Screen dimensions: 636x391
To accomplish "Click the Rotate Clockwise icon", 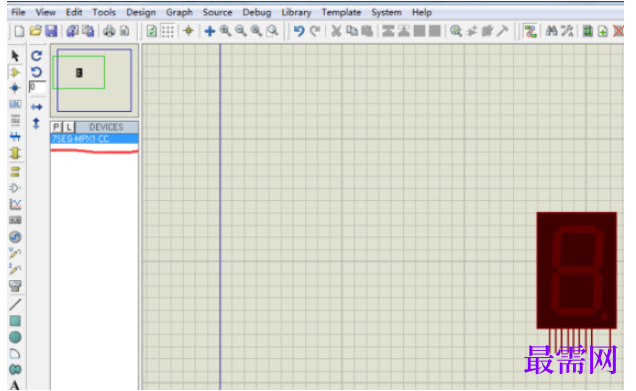I will click(x=37, y=56).
